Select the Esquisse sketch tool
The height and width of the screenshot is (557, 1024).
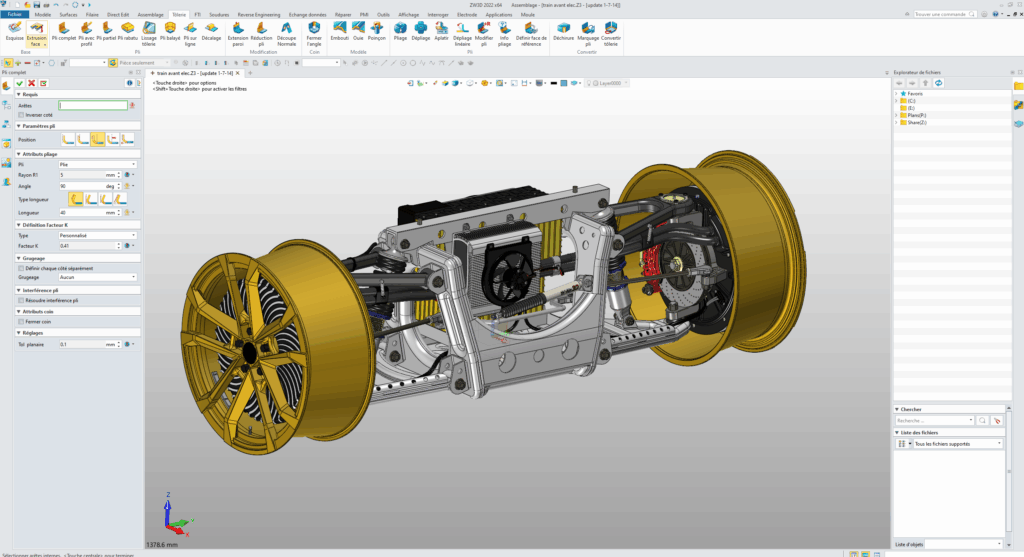pyautogui.click(x=14, y=32)
